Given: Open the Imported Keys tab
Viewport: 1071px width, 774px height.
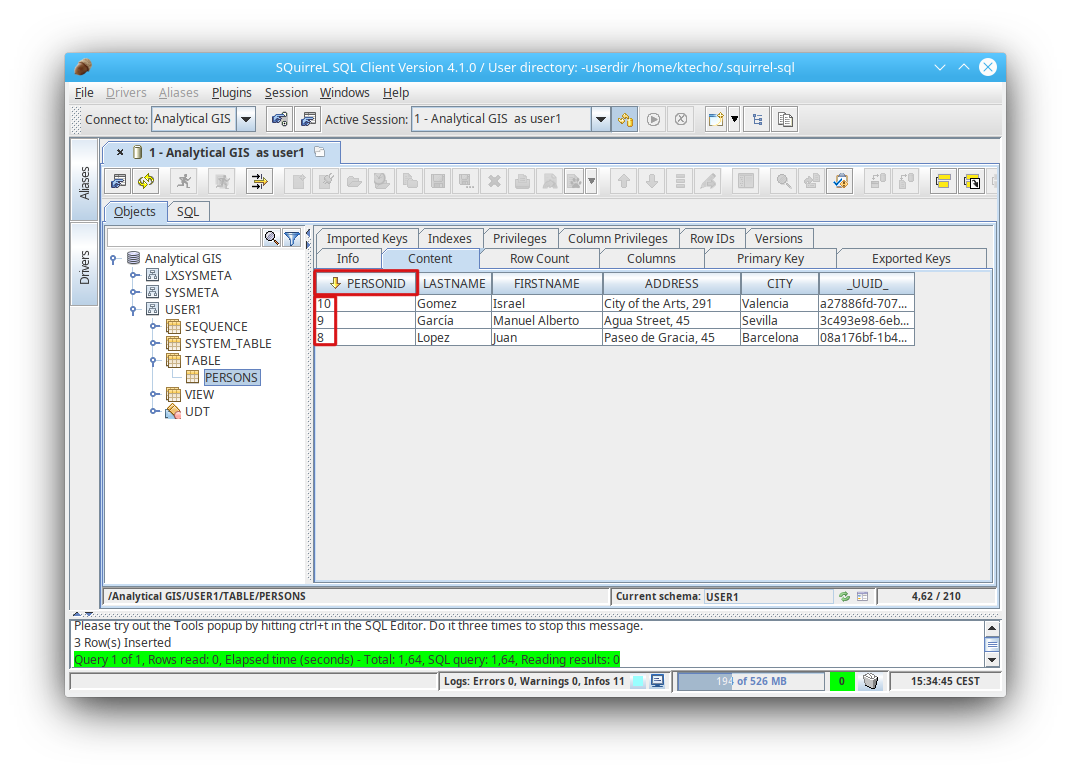Looking at the screenshot, I should tap(367, 238).
